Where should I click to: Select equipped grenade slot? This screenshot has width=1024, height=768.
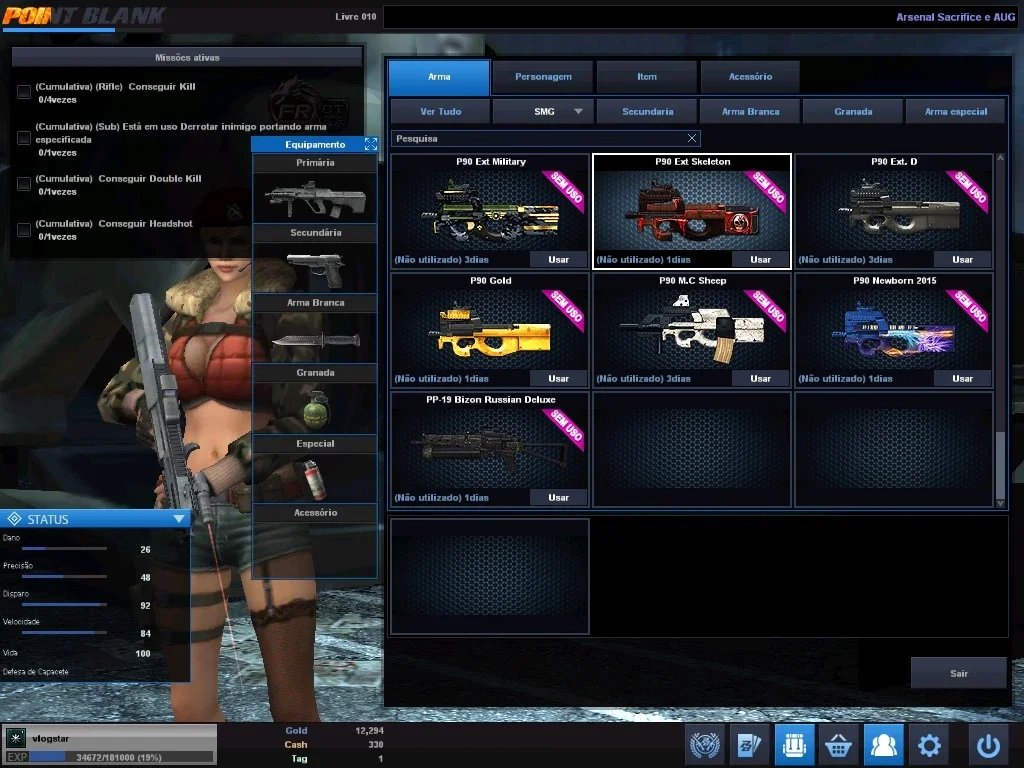click(315, 409)
